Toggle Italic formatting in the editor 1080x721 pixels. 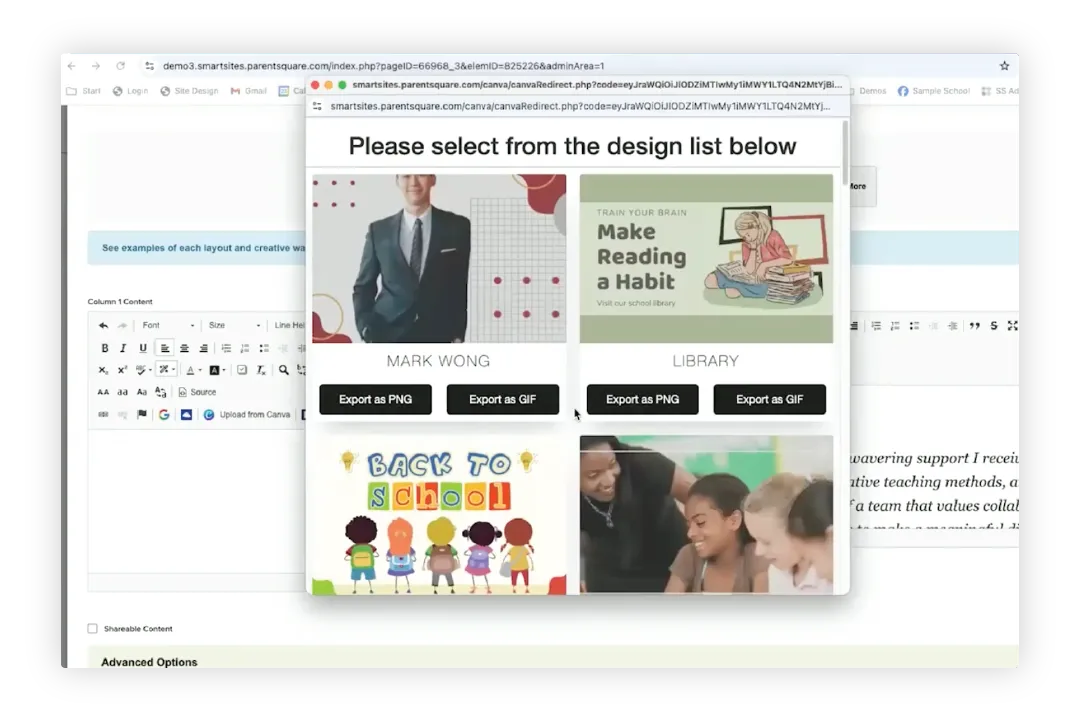[x=123, y=348]
